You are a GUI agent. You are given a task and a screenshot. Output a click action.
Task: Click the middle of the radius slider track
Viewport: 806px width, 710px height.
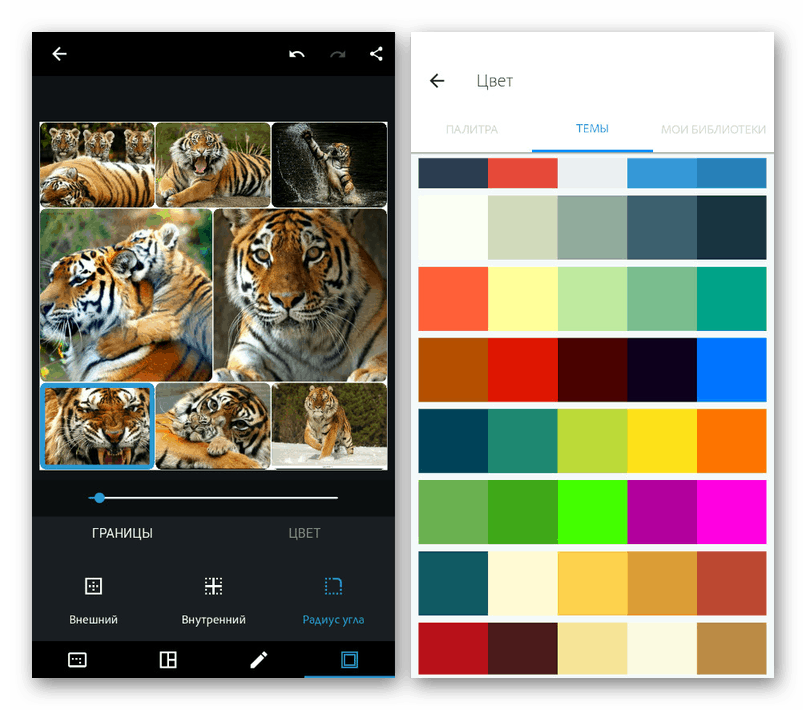click(x=213, y=498)
